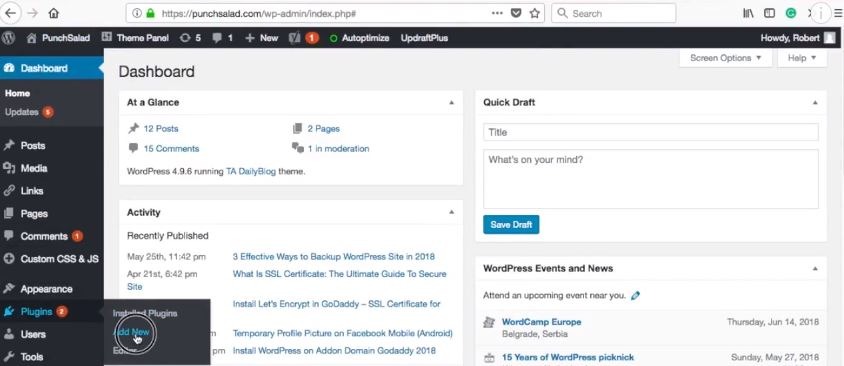Collapse WordPress Events and News panel
This screenshot has width=844, height=366.
815,268
